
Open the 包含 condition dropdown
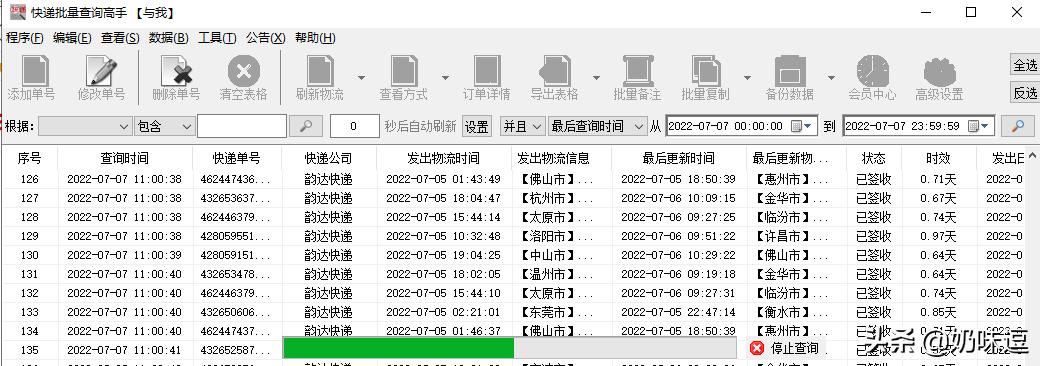pos(164,126)
